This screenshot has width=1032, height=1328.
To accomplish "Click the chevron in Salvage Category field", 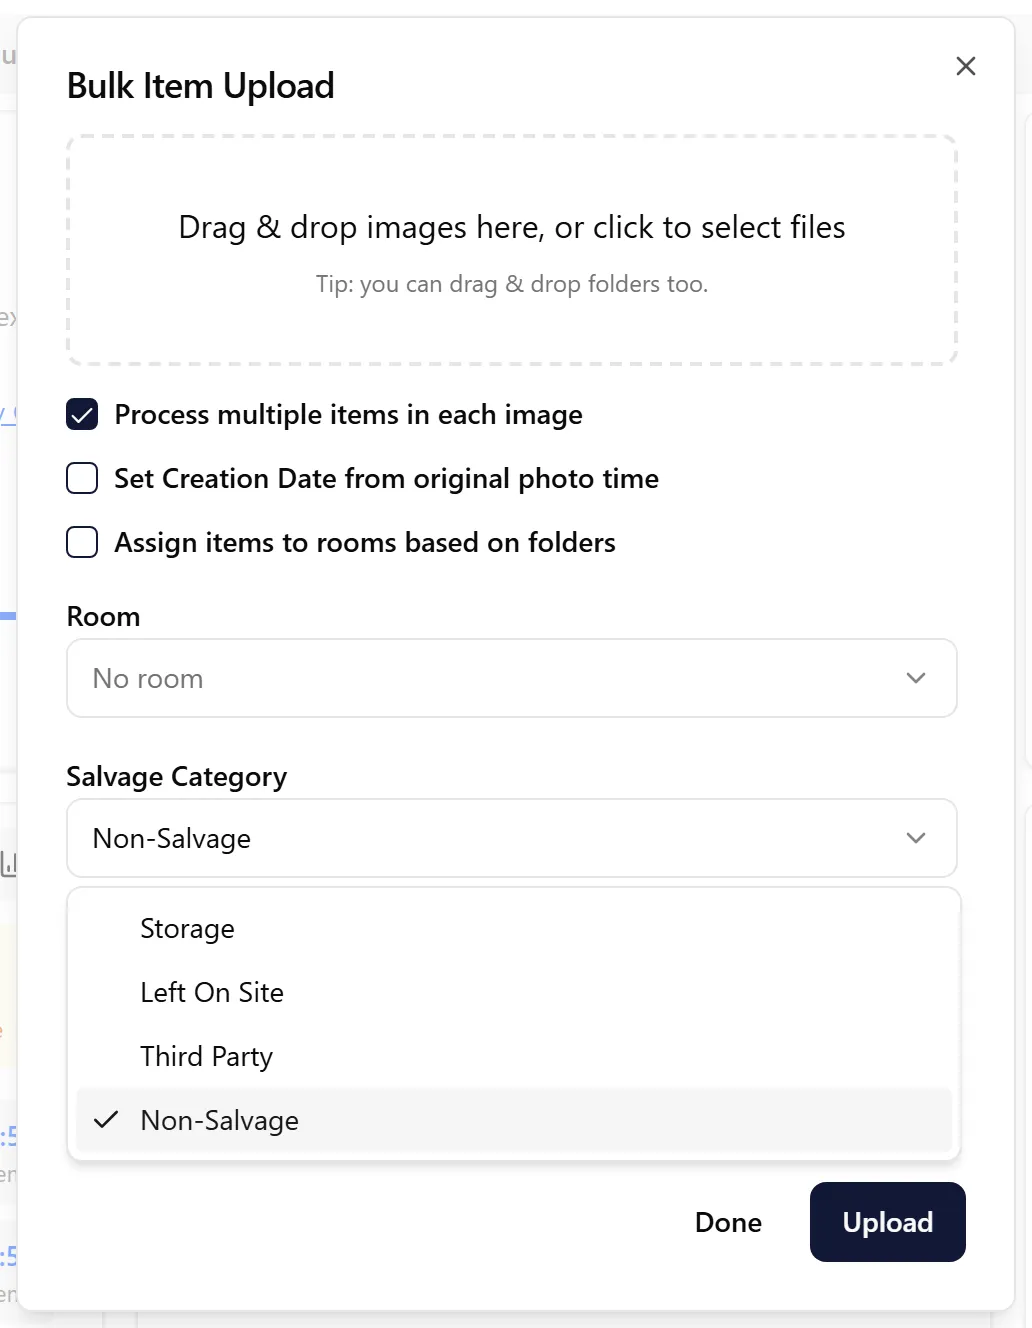I will (x=915, y=838).
